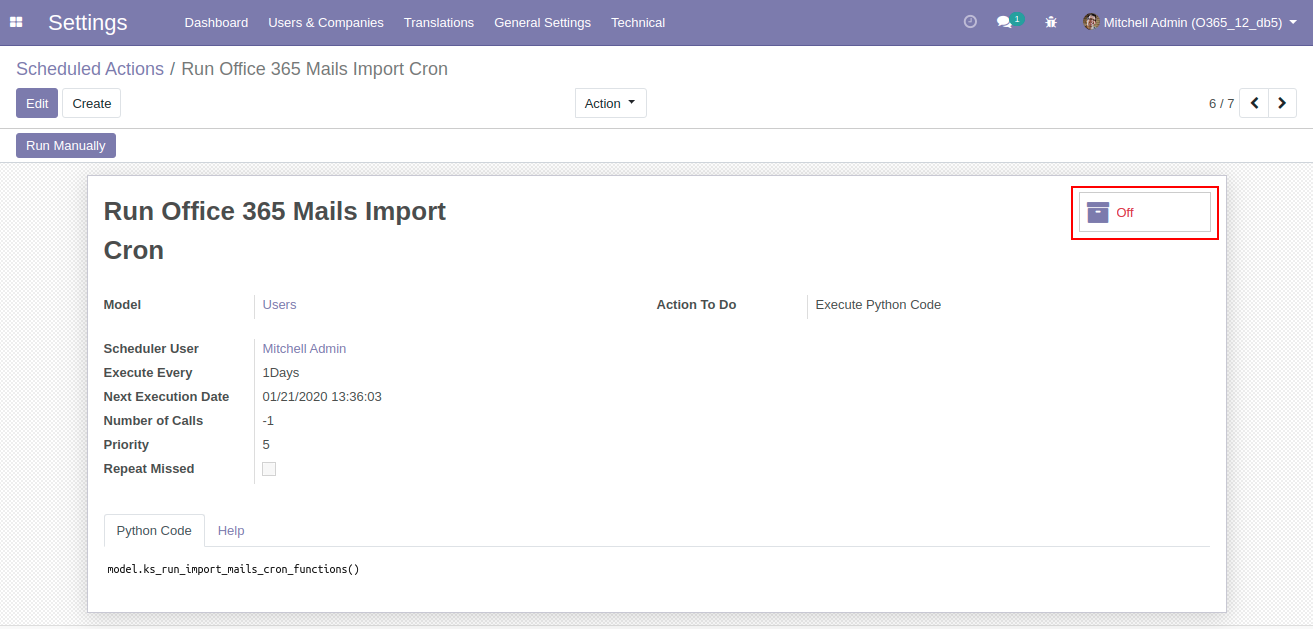Open the apps grid menu icon
The width and height of the screenshot is (1313, 629).
pos(16,22)
